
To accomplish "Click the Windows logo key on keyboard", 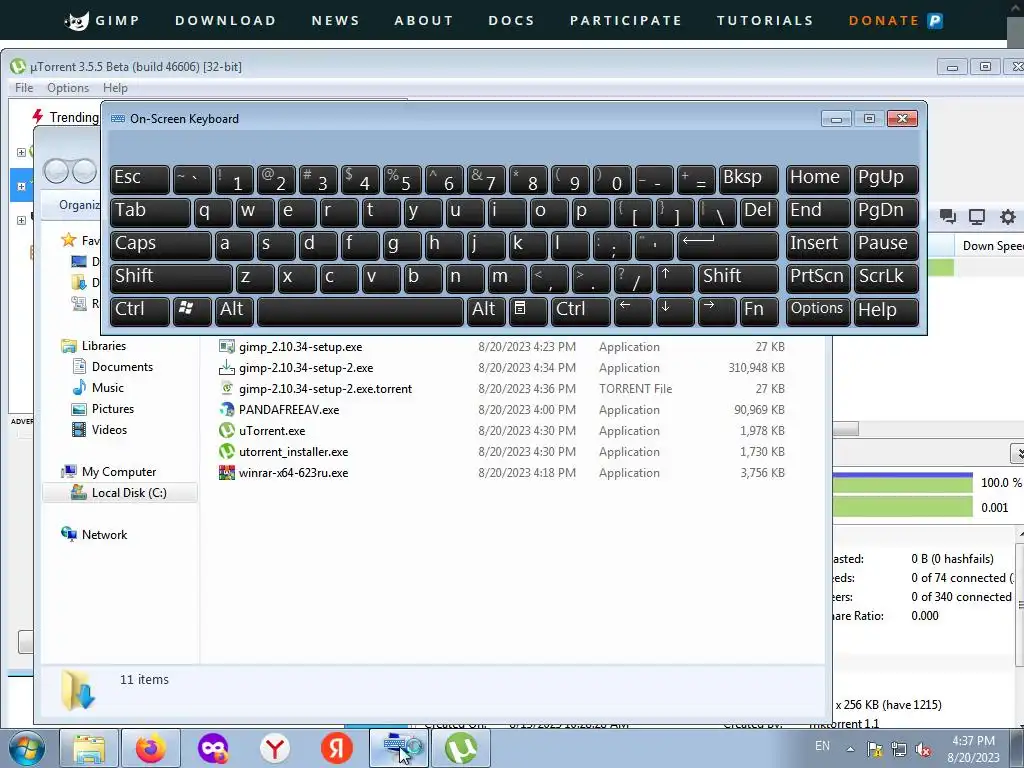I will [x=192, y=311].
